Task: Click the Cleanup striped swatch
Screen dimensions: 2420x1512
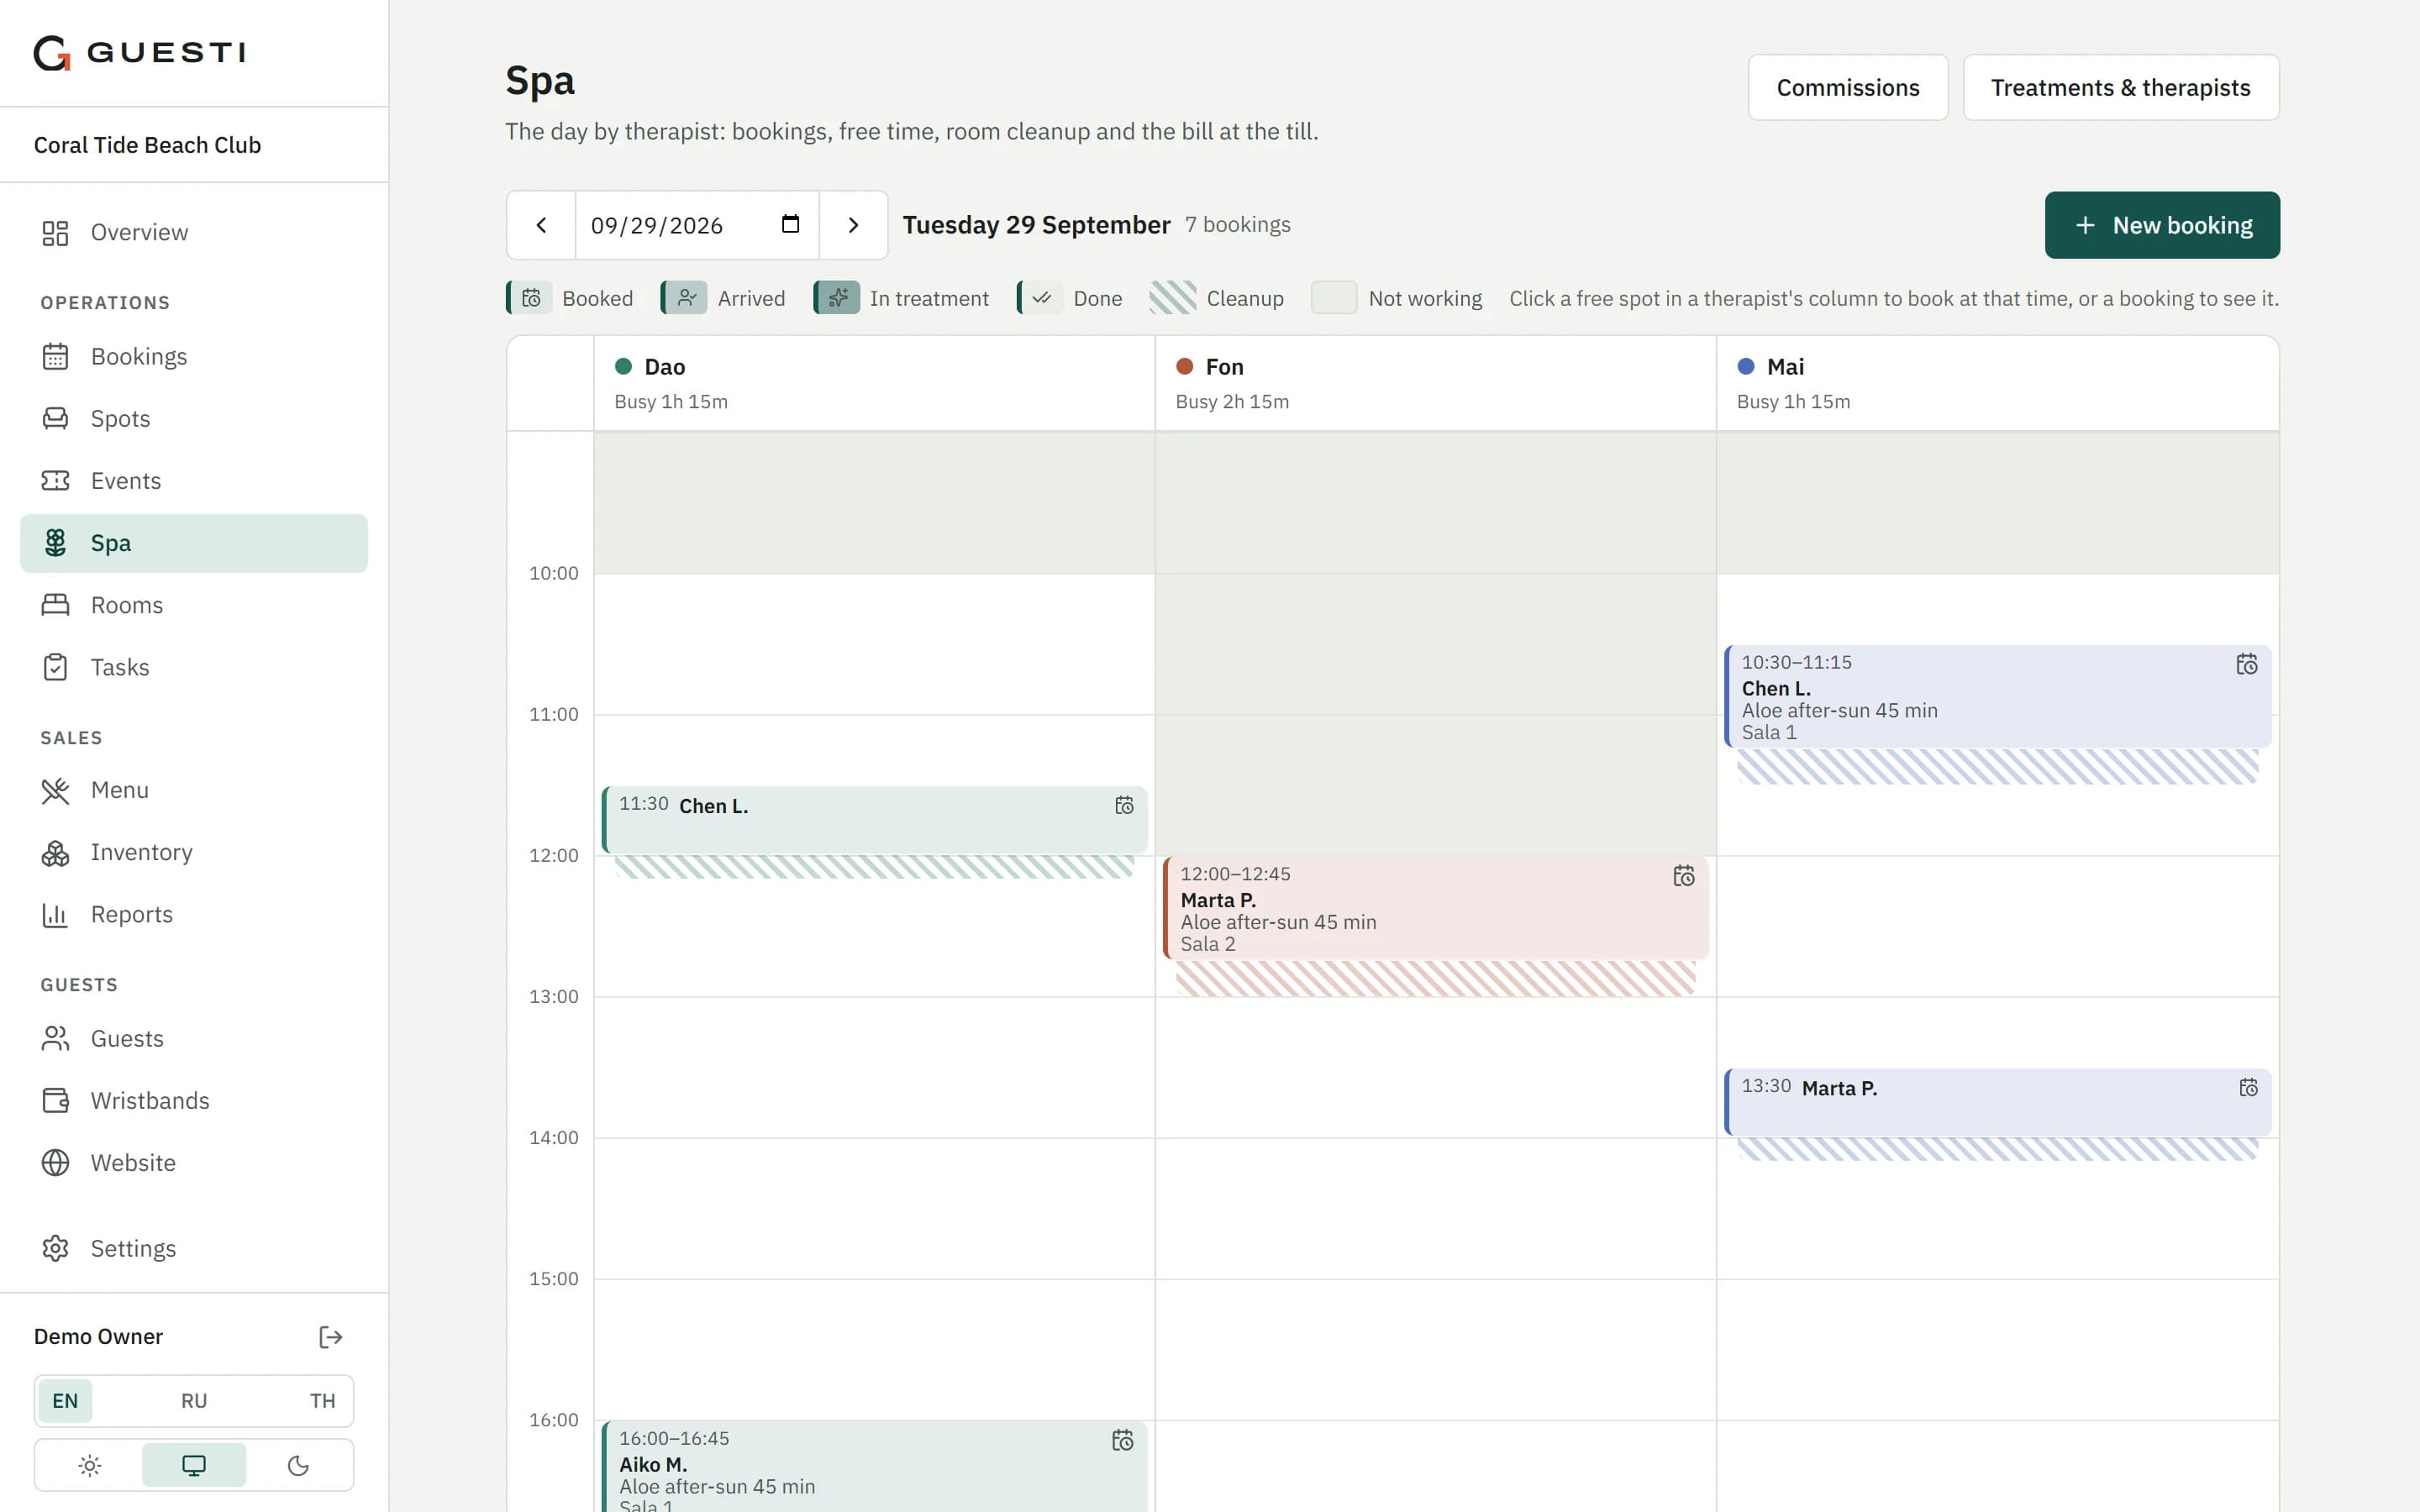Action: [x=1172, y=298]
